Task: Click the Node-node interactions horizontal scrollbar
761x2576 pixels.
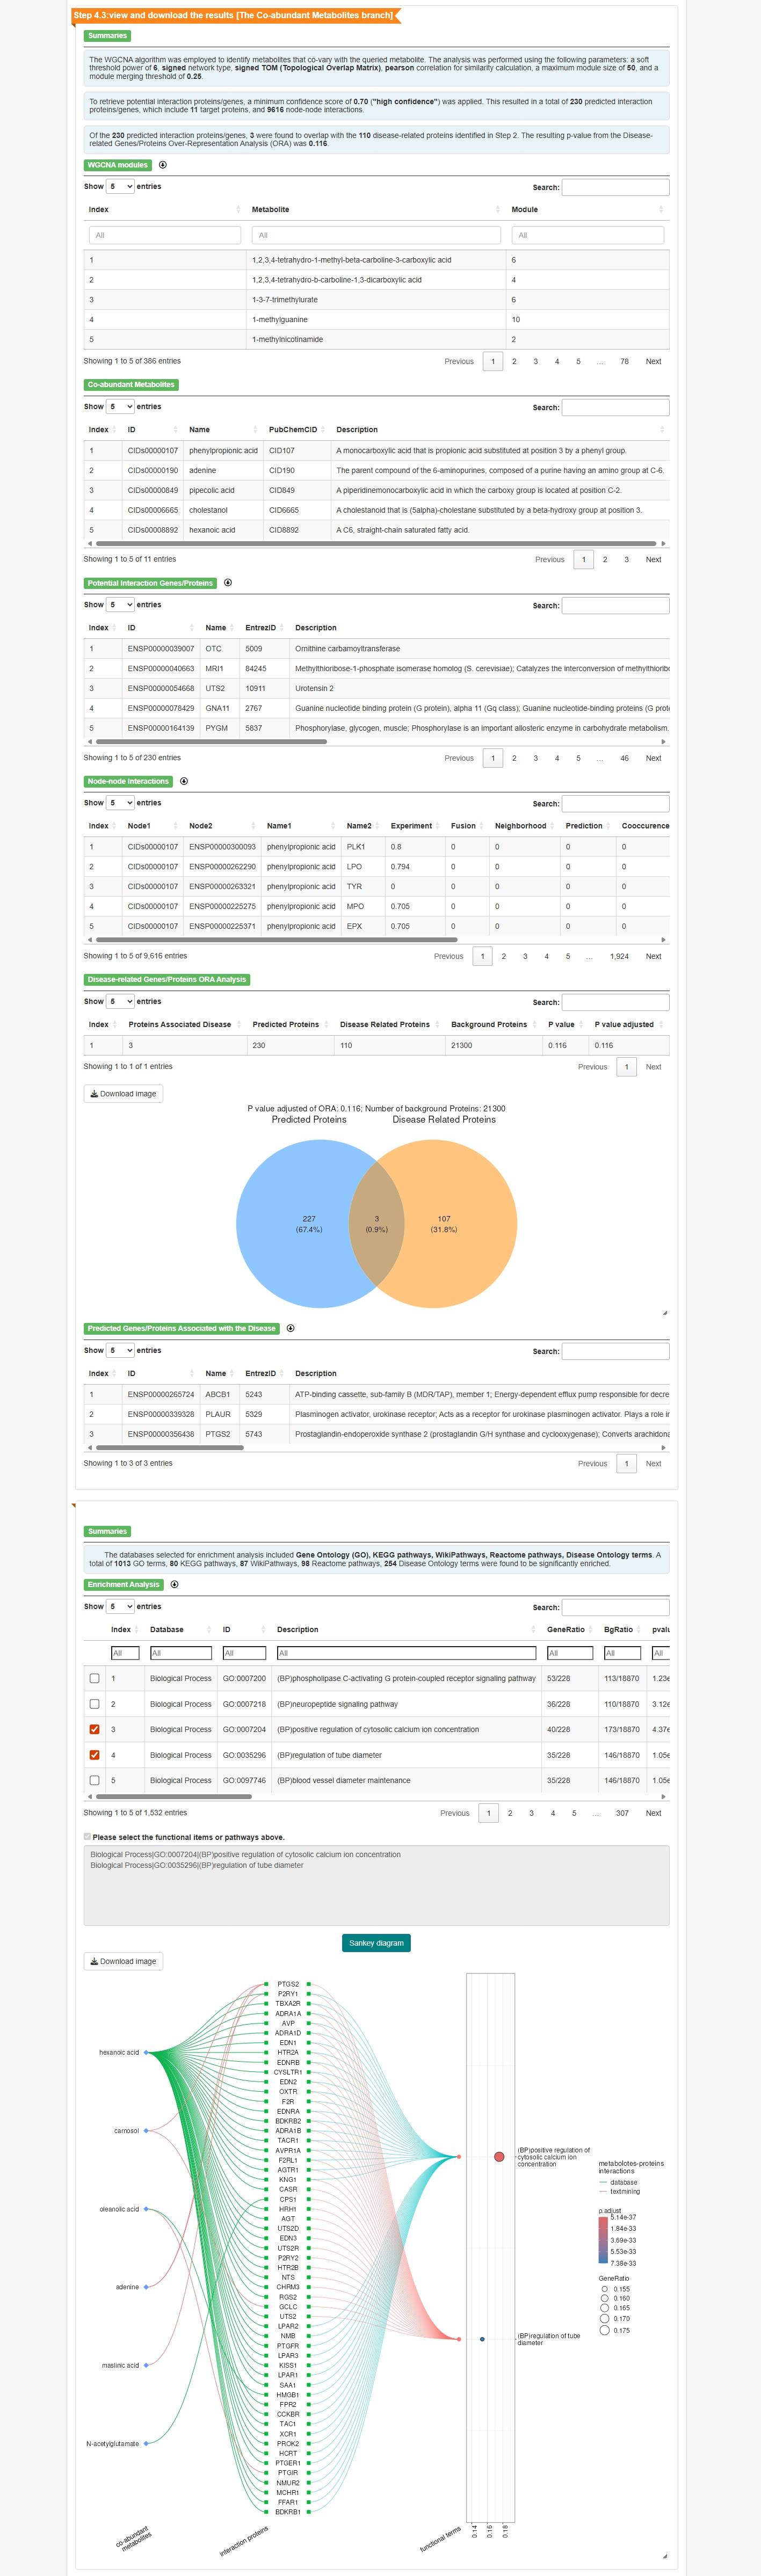Action: [276, 940]
